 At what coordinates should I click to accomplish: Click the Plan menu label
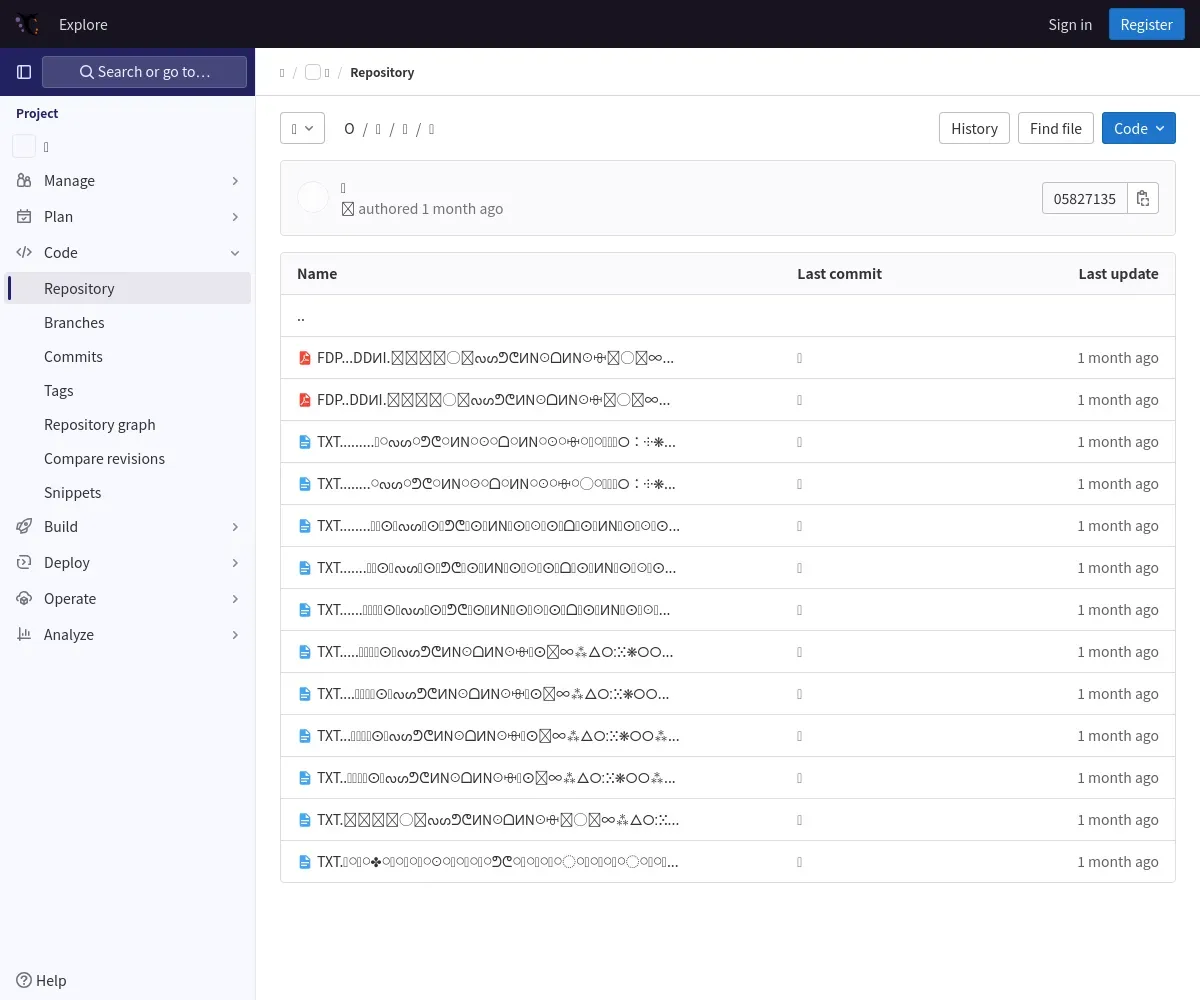58,216
